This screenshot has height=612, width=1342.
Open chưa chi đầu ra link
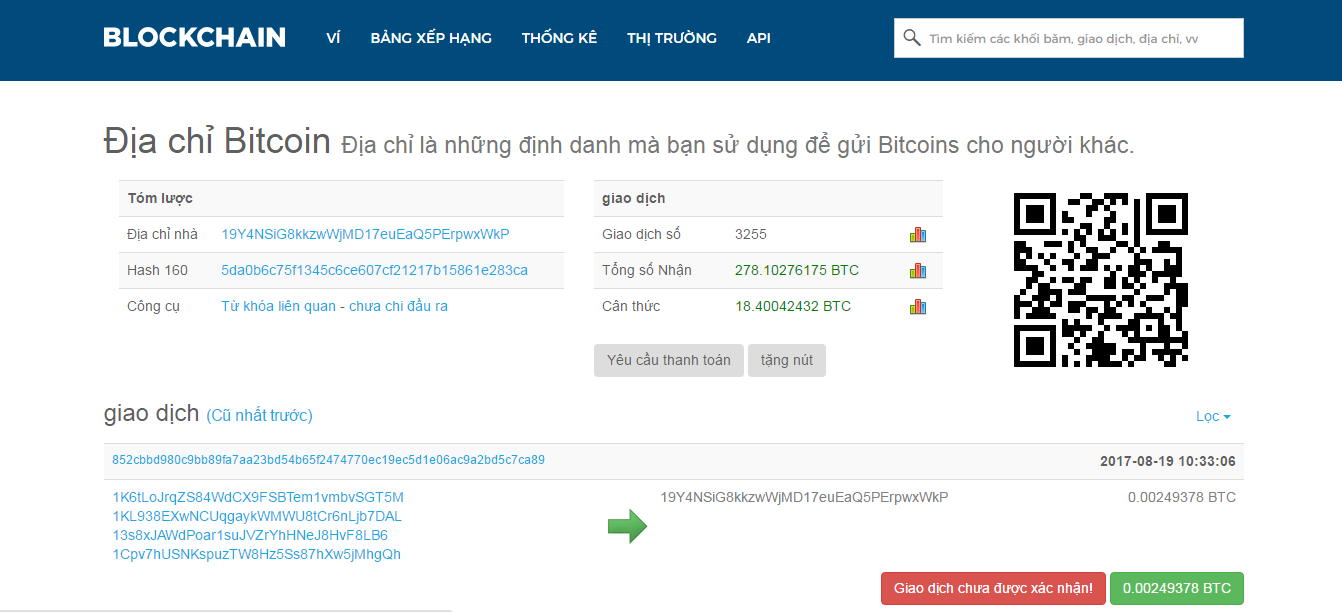tap(398, 306)
